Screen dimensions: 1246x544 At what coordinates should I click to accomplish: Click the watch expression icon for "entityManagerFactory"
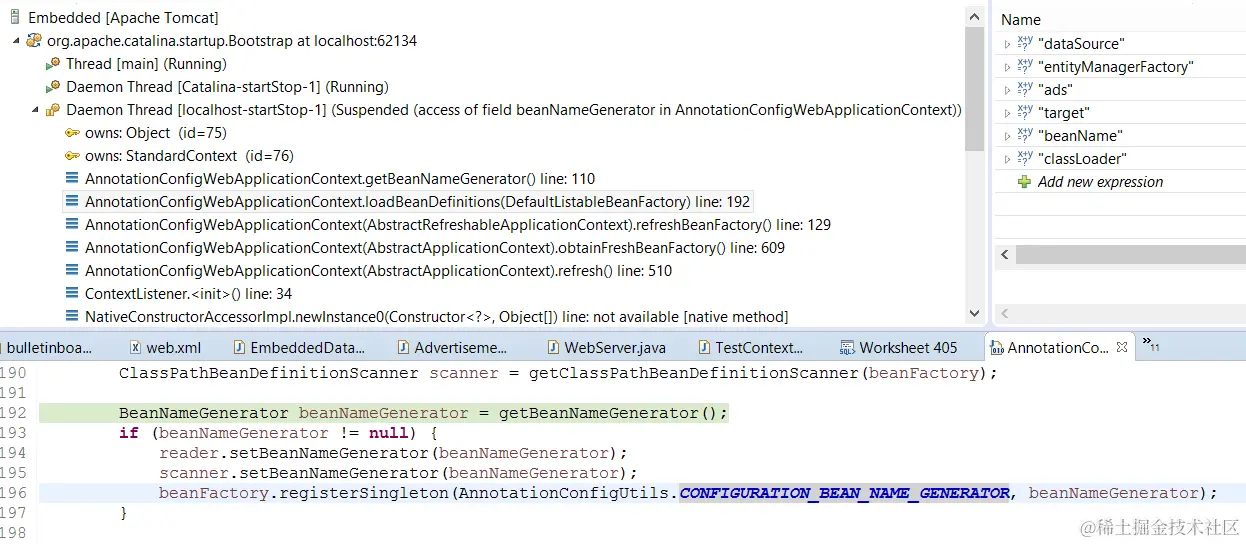pos(1025,67)
